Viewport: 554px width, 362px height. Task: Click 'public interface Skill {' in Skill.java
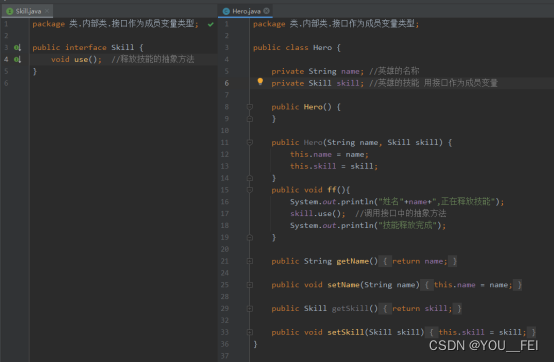tap(88, 47)
